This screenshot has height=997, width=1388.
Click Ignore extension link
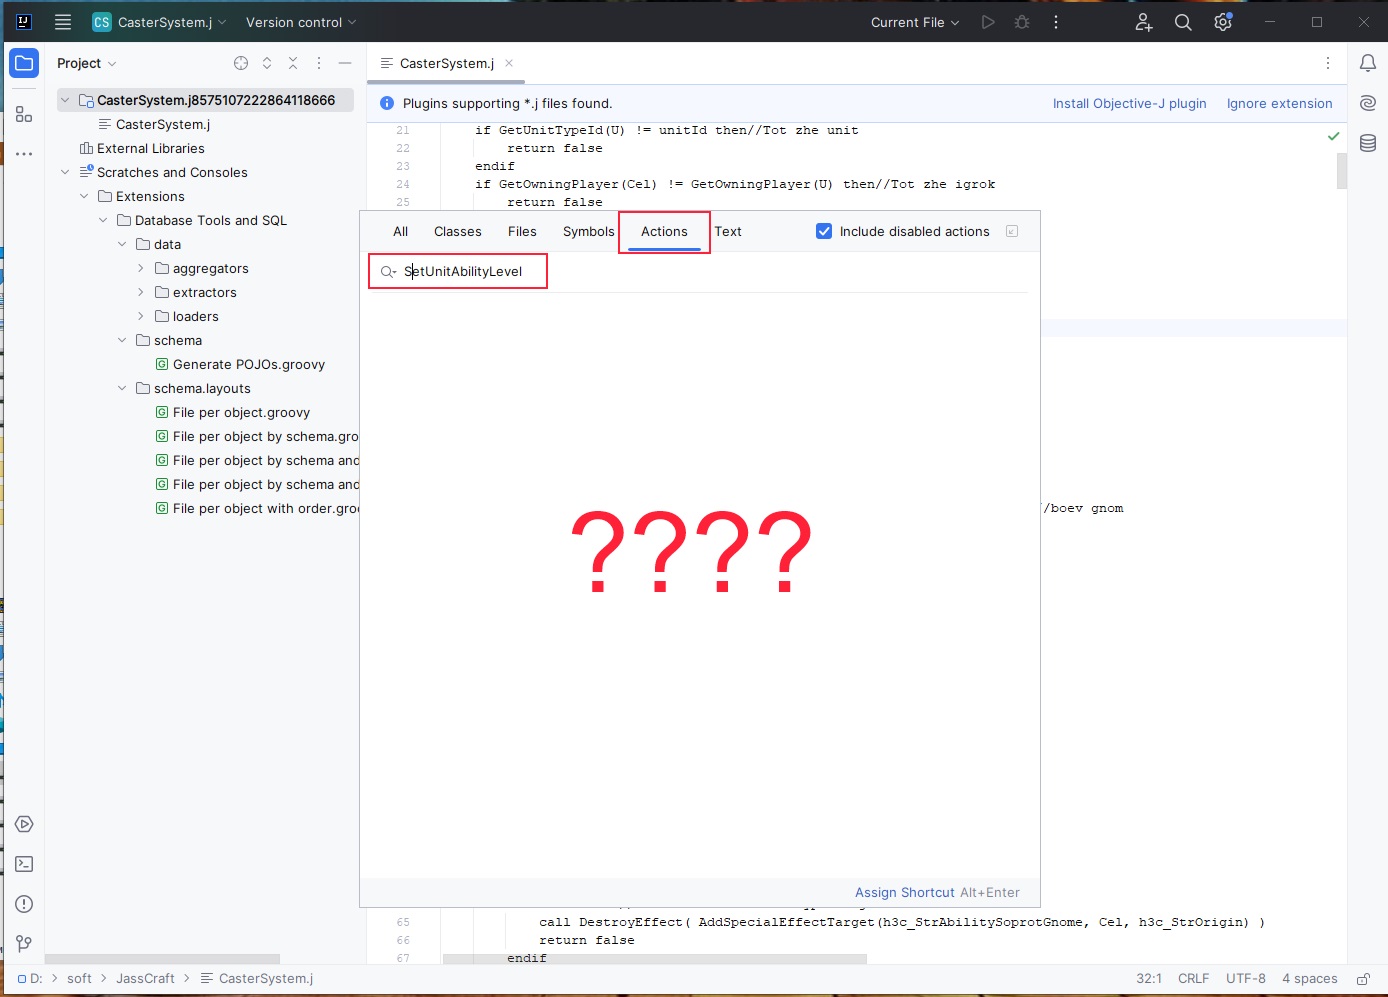click(x=1280, y=103)
